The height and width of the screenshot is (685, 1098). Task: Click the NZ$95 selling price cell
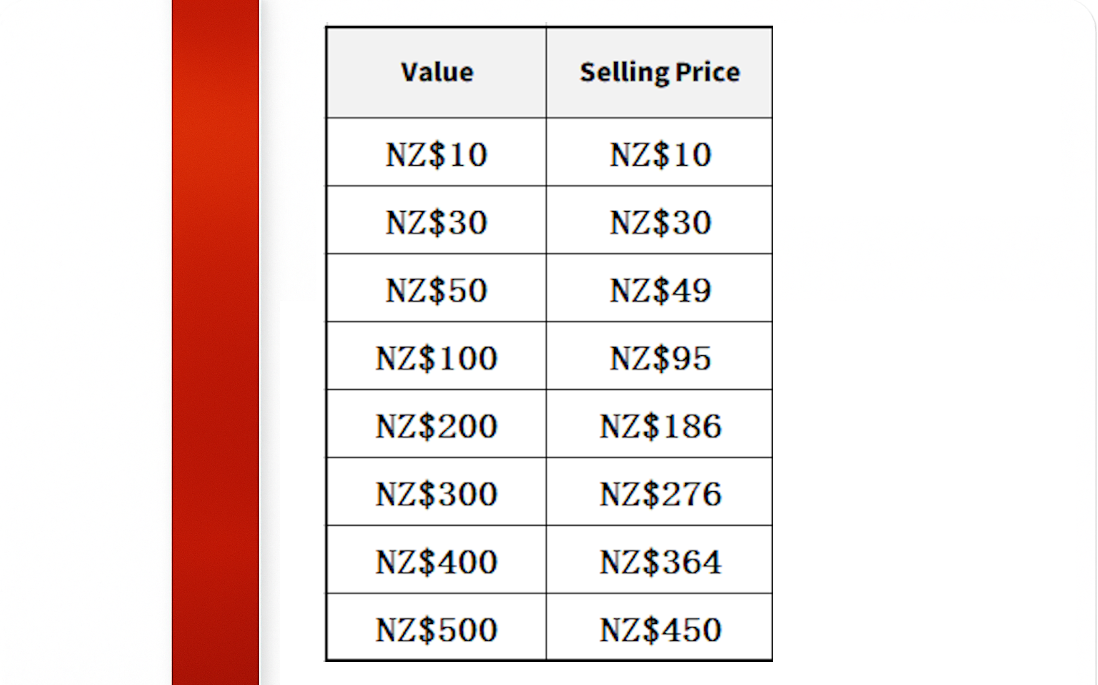pos(660,357)
